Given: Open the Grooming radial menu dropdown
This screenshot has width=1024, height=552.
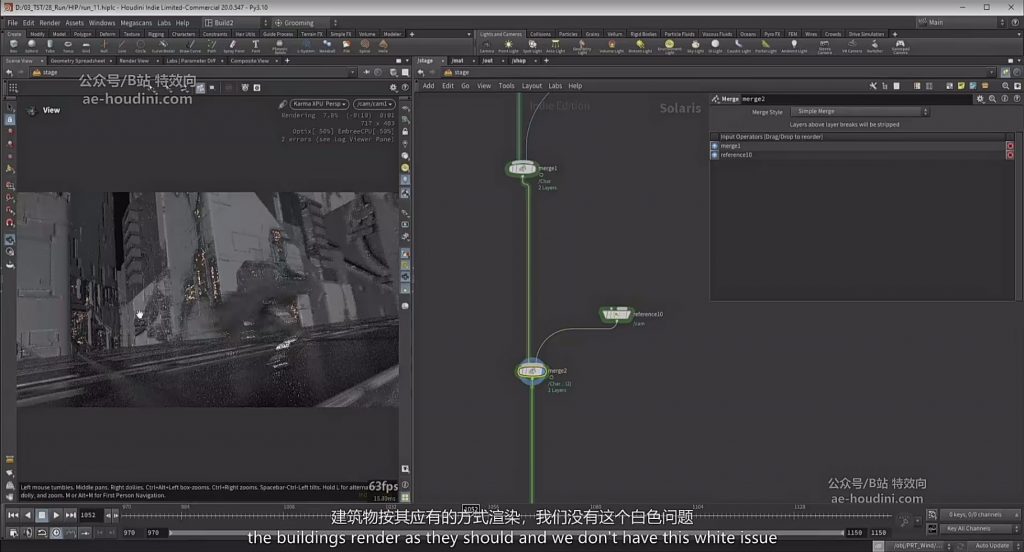Looking at the screenshot, I should tap(305, 23).
